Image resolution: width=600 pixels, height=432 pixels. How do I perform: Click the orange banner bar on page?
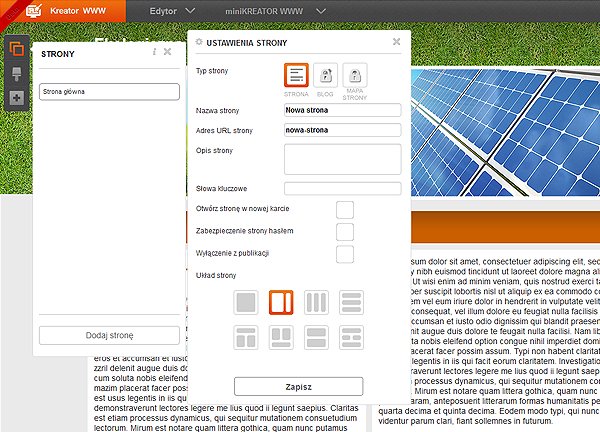tap(505, 227)
